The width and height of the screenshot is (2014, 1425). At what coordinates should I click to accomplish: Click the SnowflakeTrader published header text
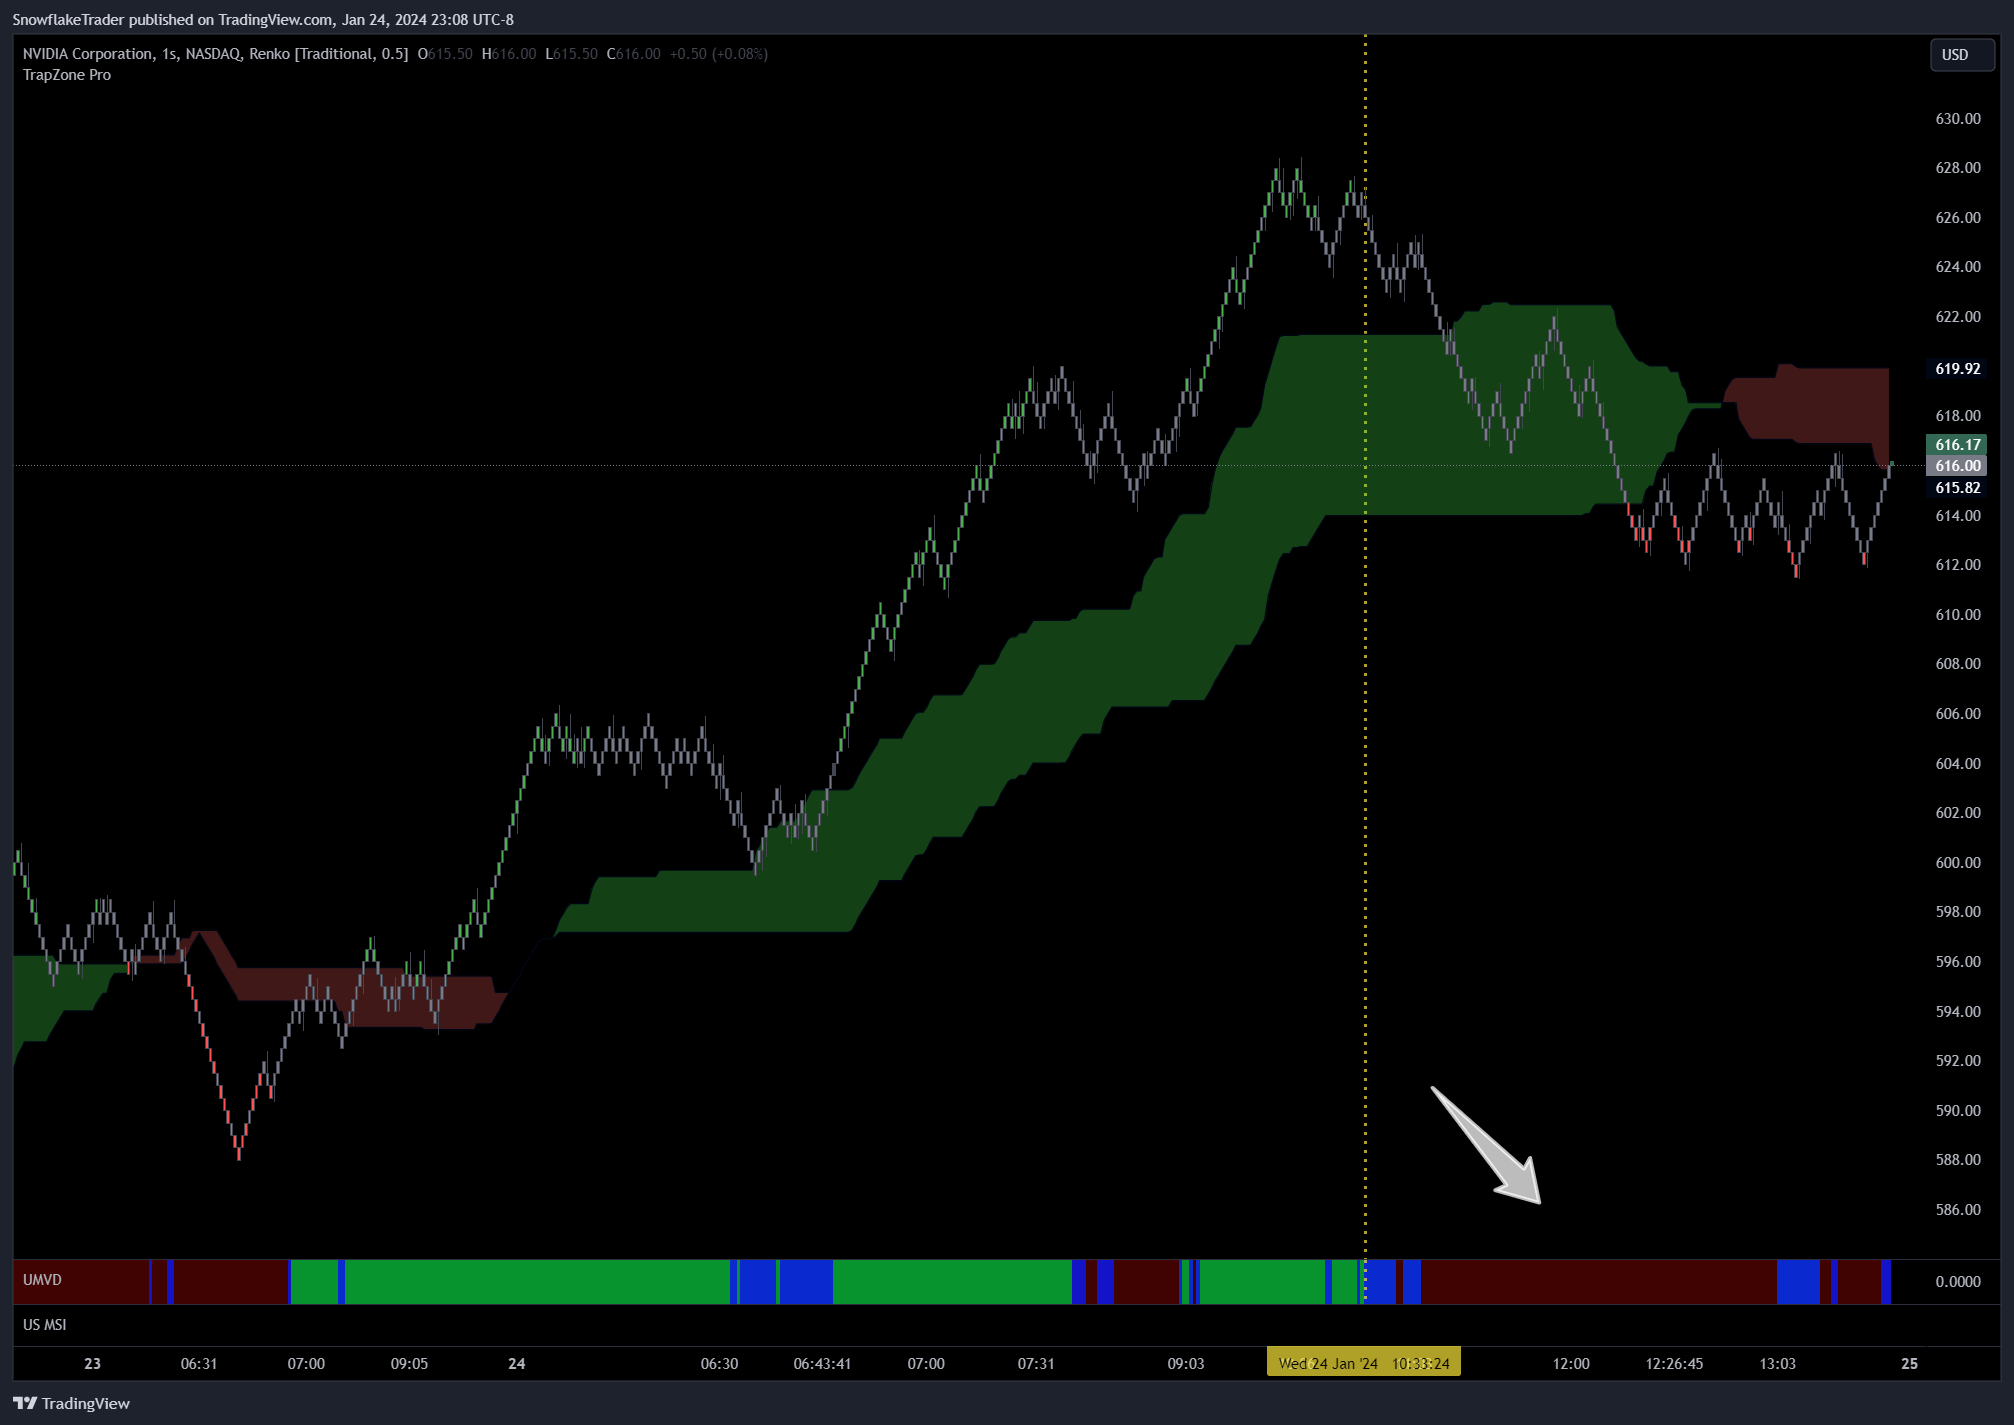(263, 20)
